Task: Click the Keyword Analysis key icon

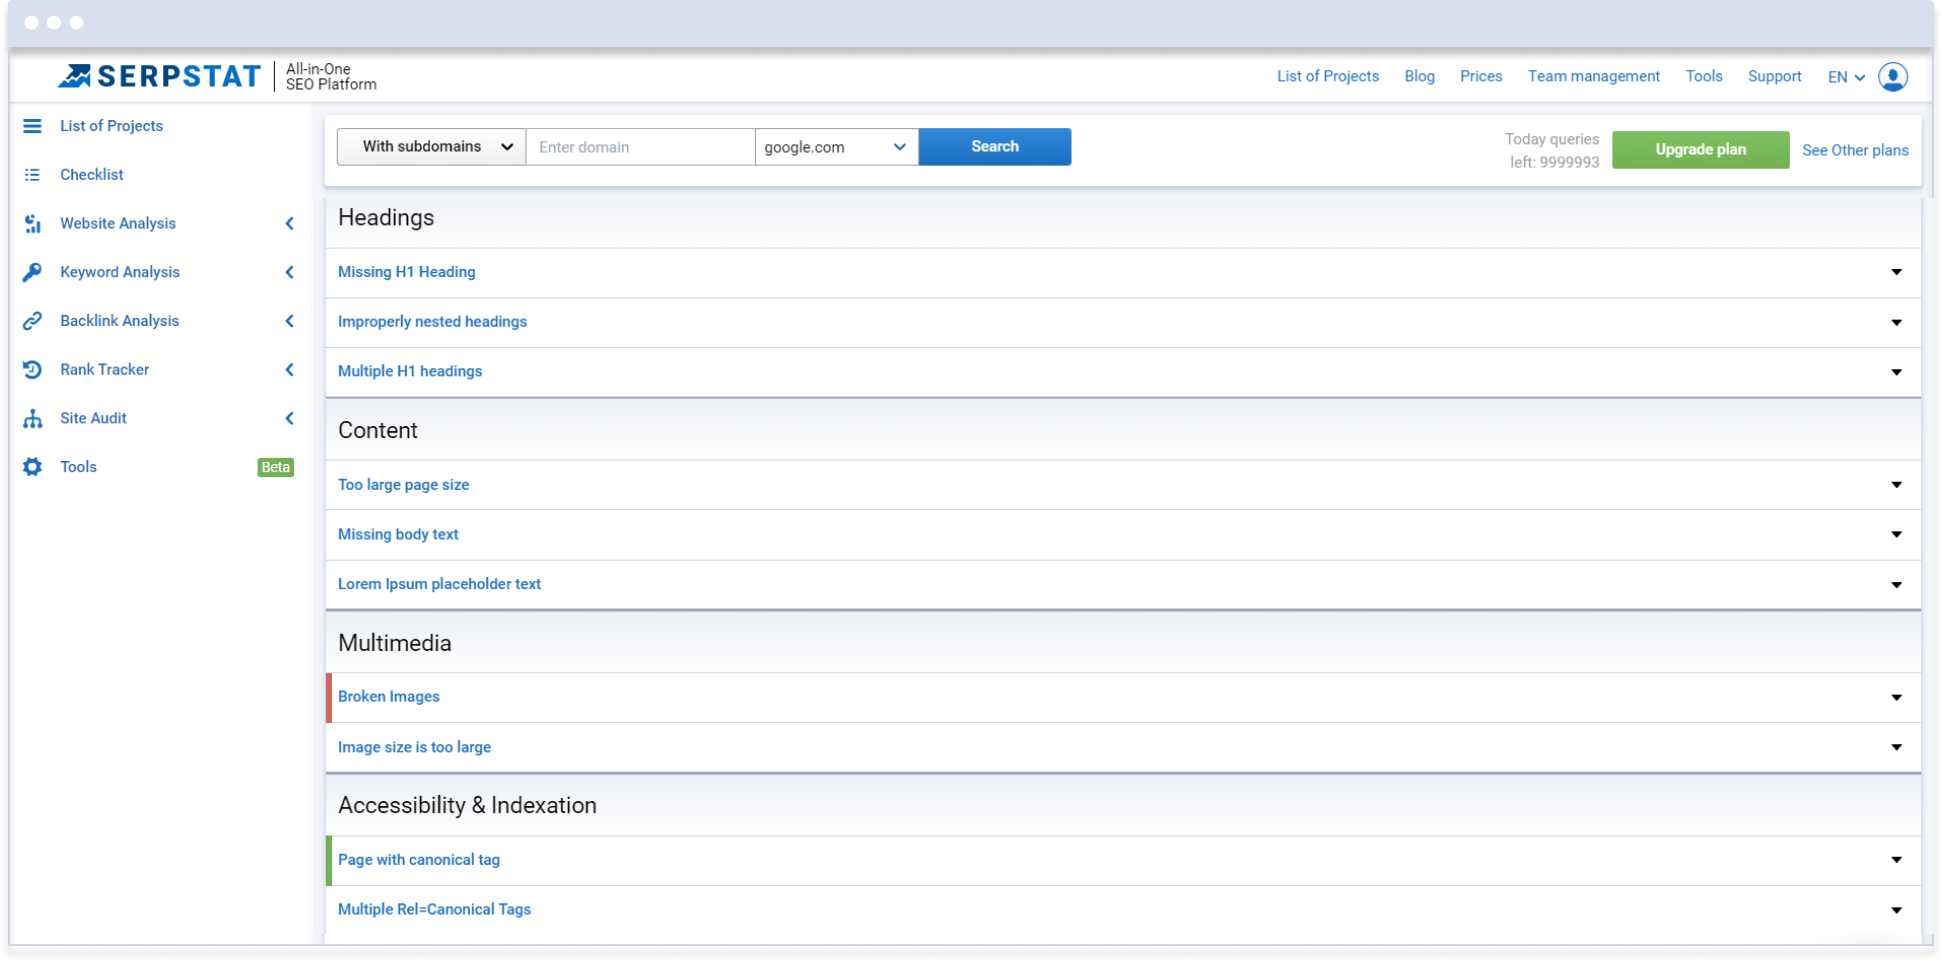Action: click(x=32, y=272)
